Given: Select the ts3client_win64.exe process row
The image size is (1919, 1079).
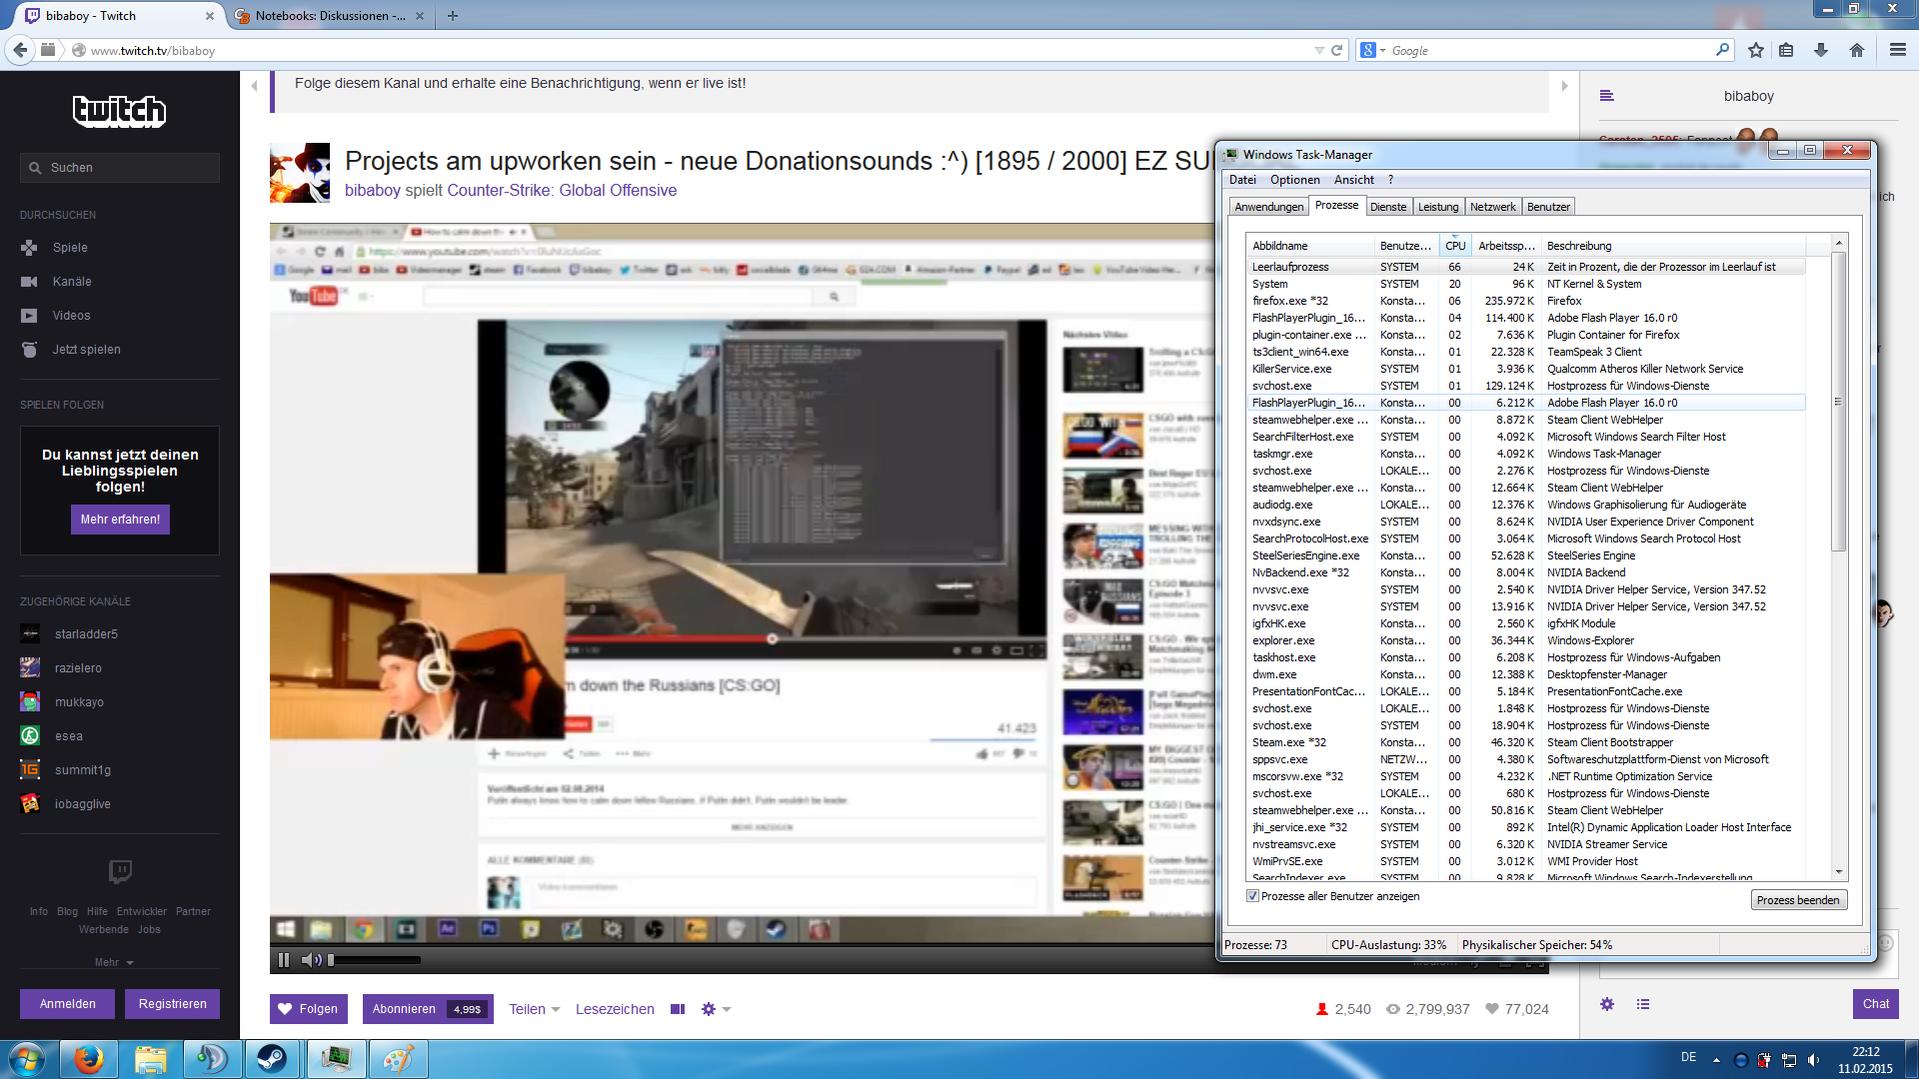Looking at the screenshot, I should 1526,352.
